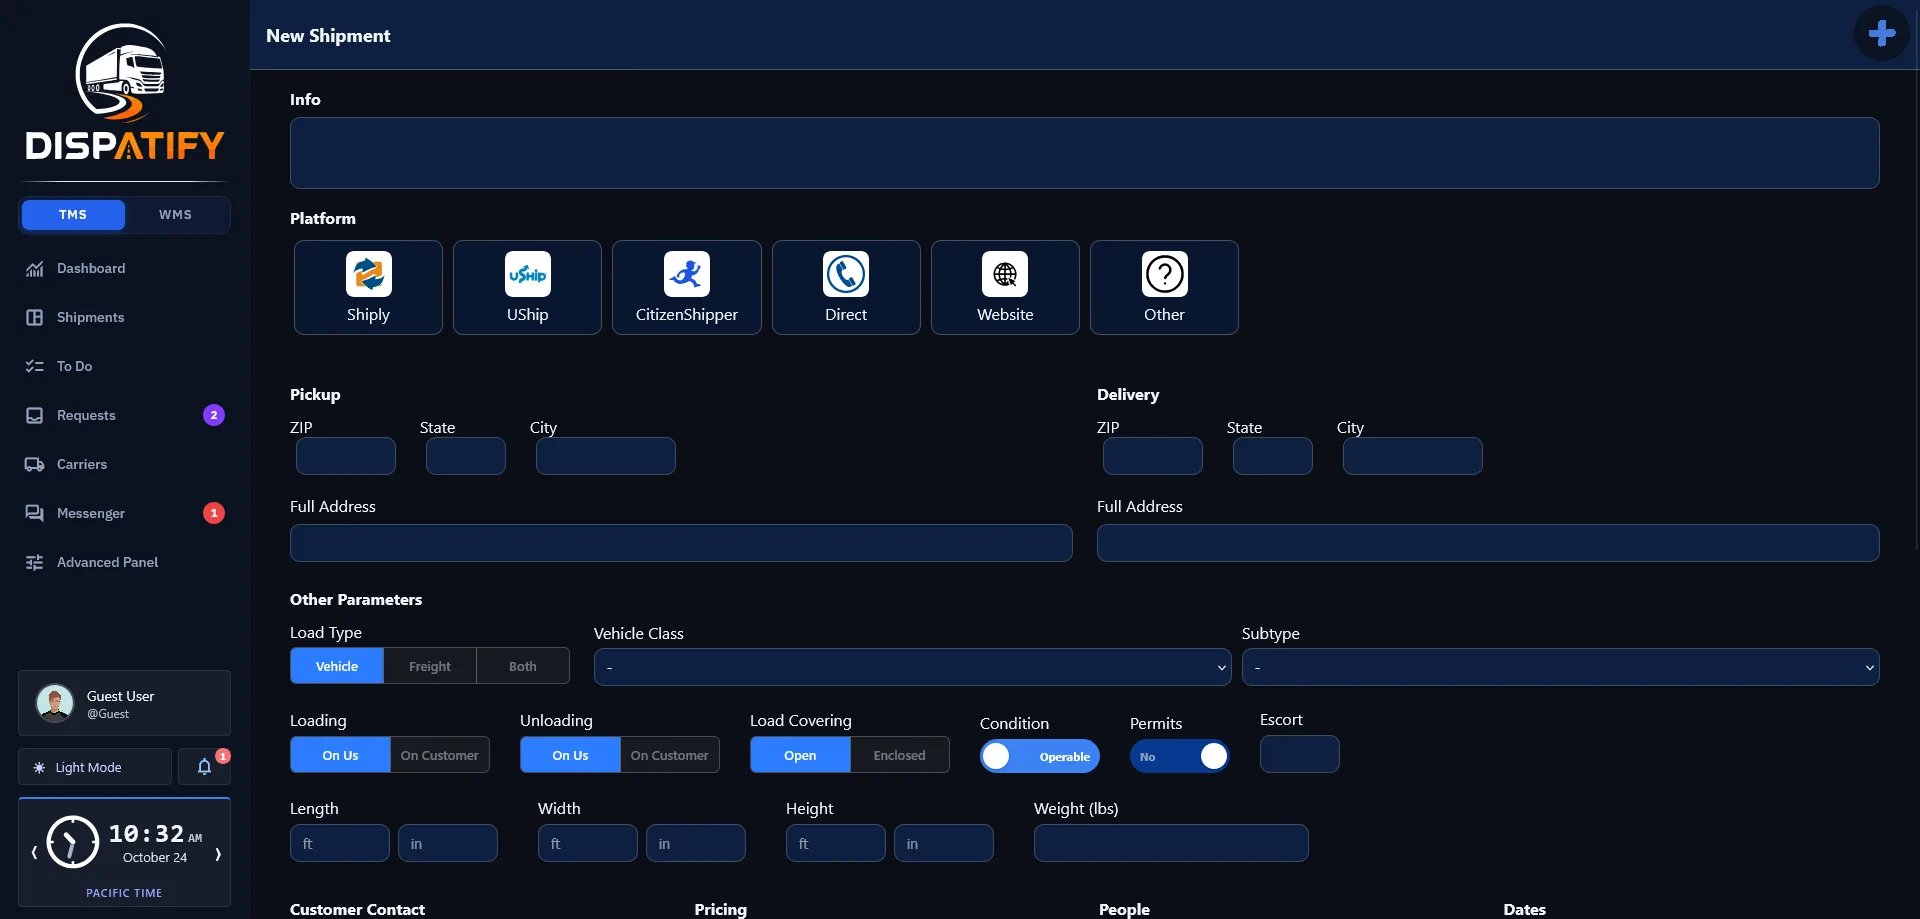Image resolution: width=1920 pixels, height=919 pixels.
Task: Set Load Covering to Enclosed
Action: (x=899, y=755)
